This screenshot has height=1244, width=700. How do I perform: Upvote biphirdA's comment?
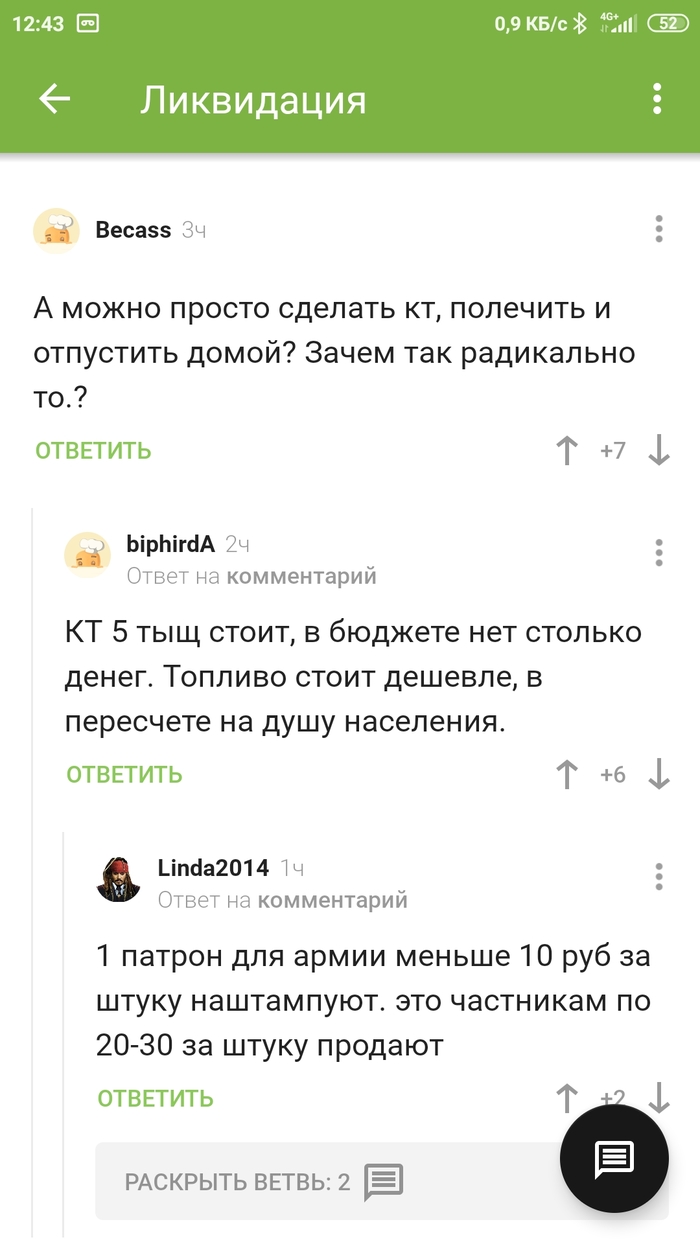click(x=567, y=775)
